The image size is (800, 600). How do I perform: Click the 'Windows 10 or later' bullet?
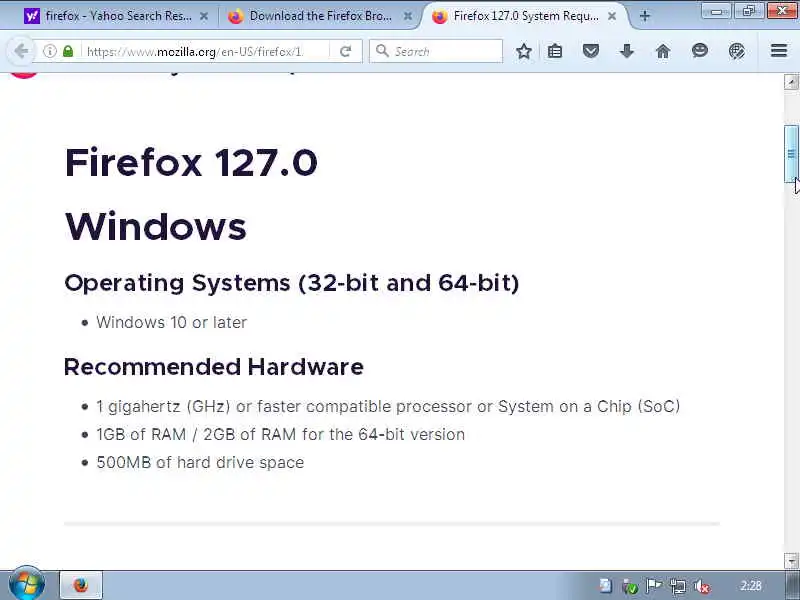[171, 322]
